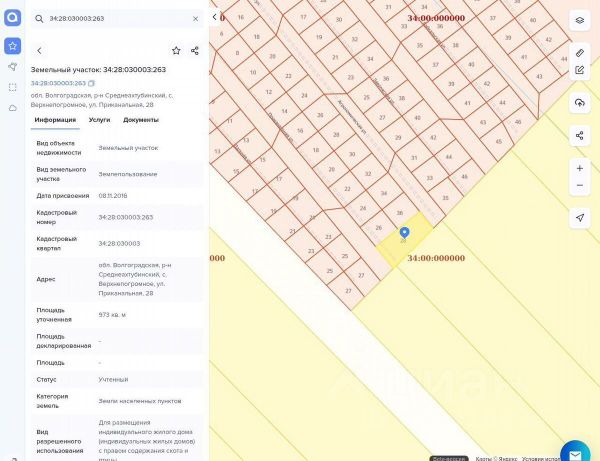600x461 pixels.
Task: Select the edit drawing tool on map
Action: (580, 70)
